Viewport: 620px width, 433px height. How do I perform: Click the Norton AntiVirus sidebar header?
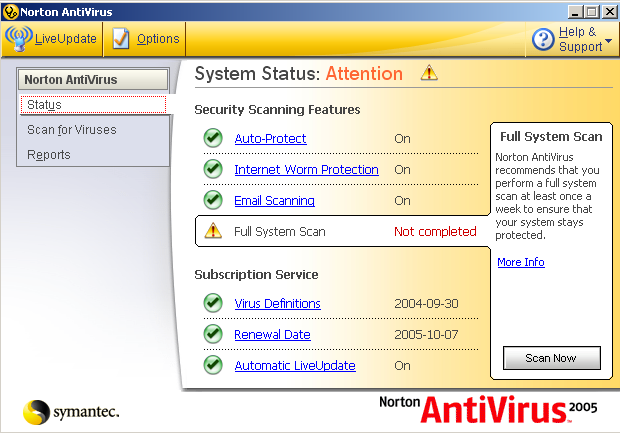pyautogui.click(x=93, y=79)
